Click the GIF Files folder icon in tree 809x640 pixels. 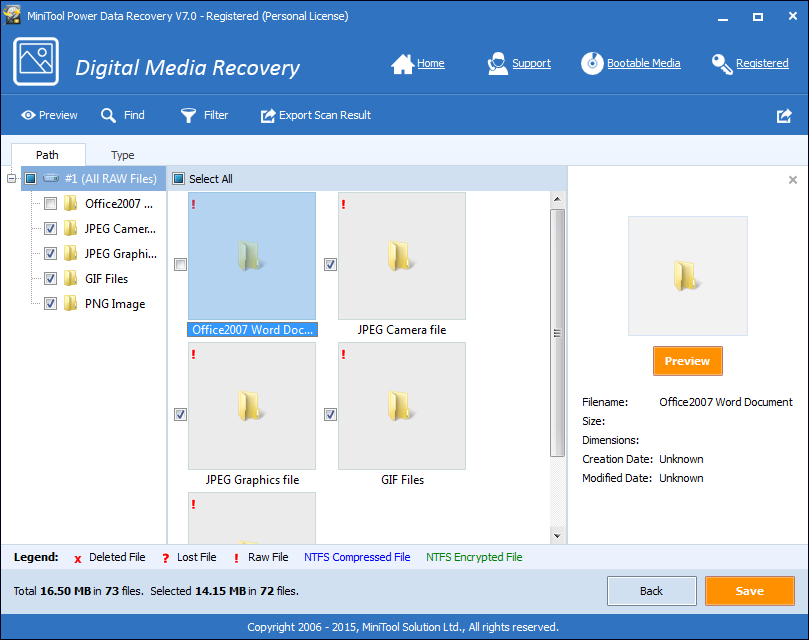pos(70,278)
